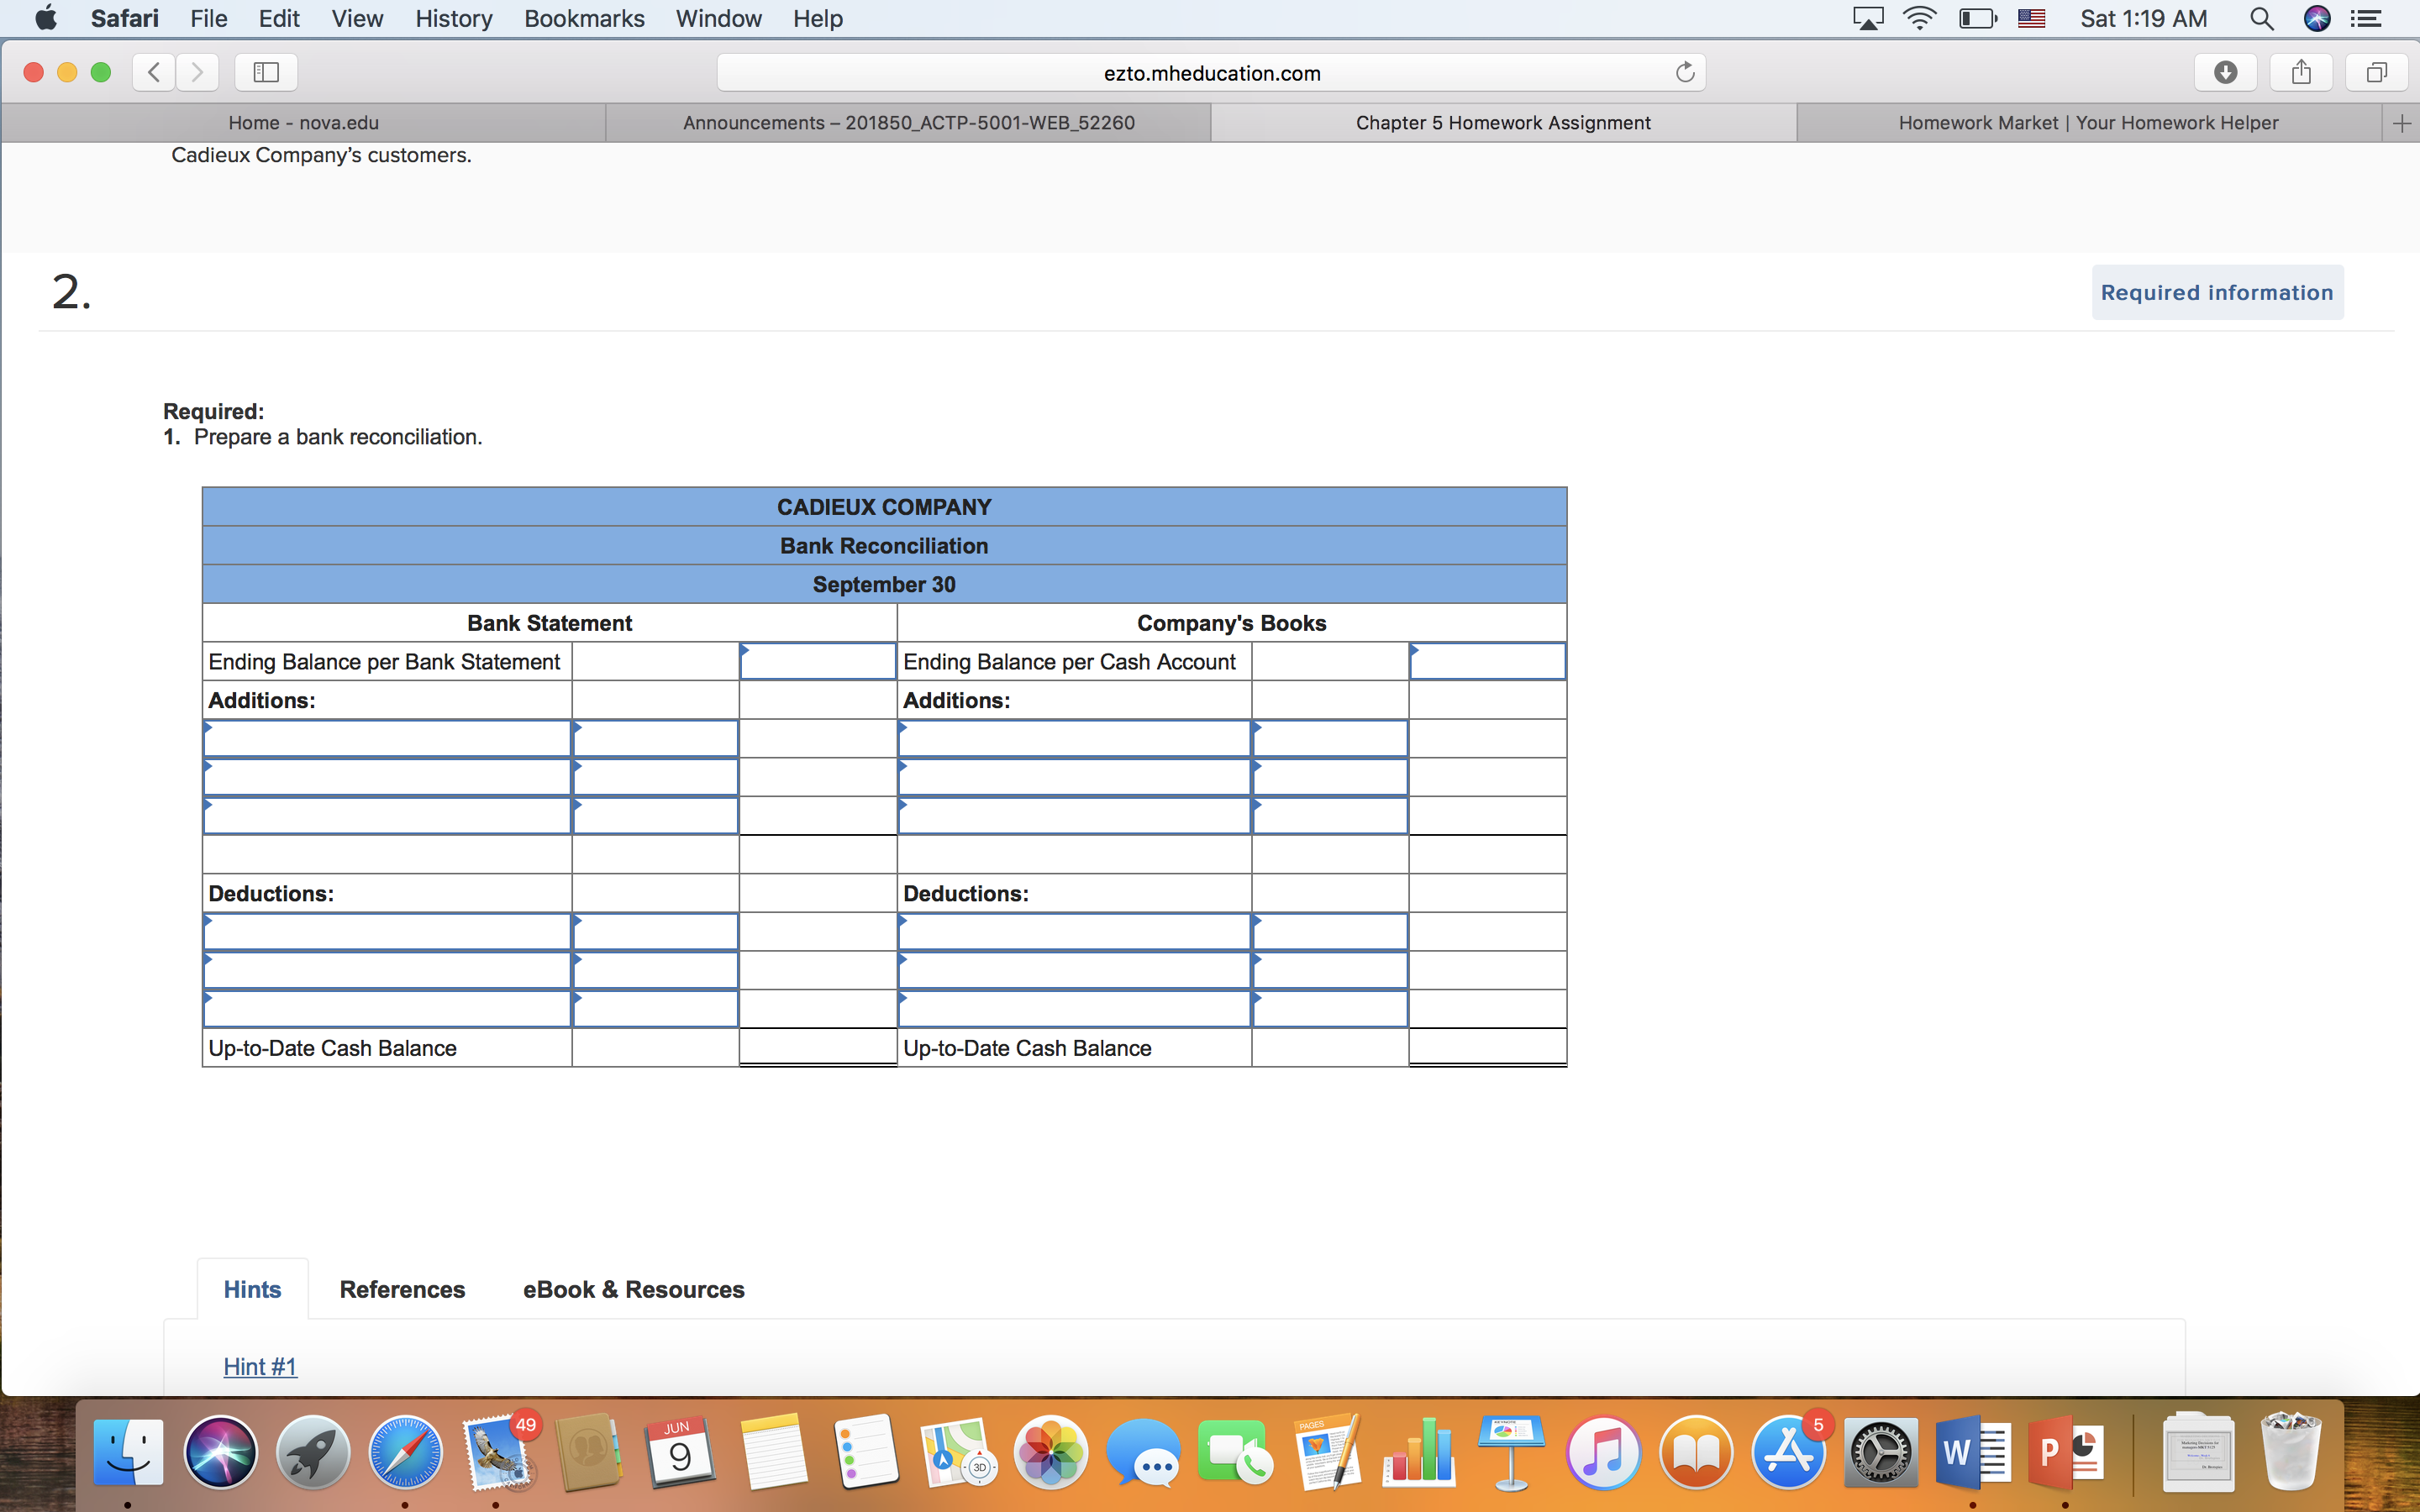The width and height of the screenshot is (2420, 1512).
Task: Open the Hint #1 link
Action: pos(260,1367)
